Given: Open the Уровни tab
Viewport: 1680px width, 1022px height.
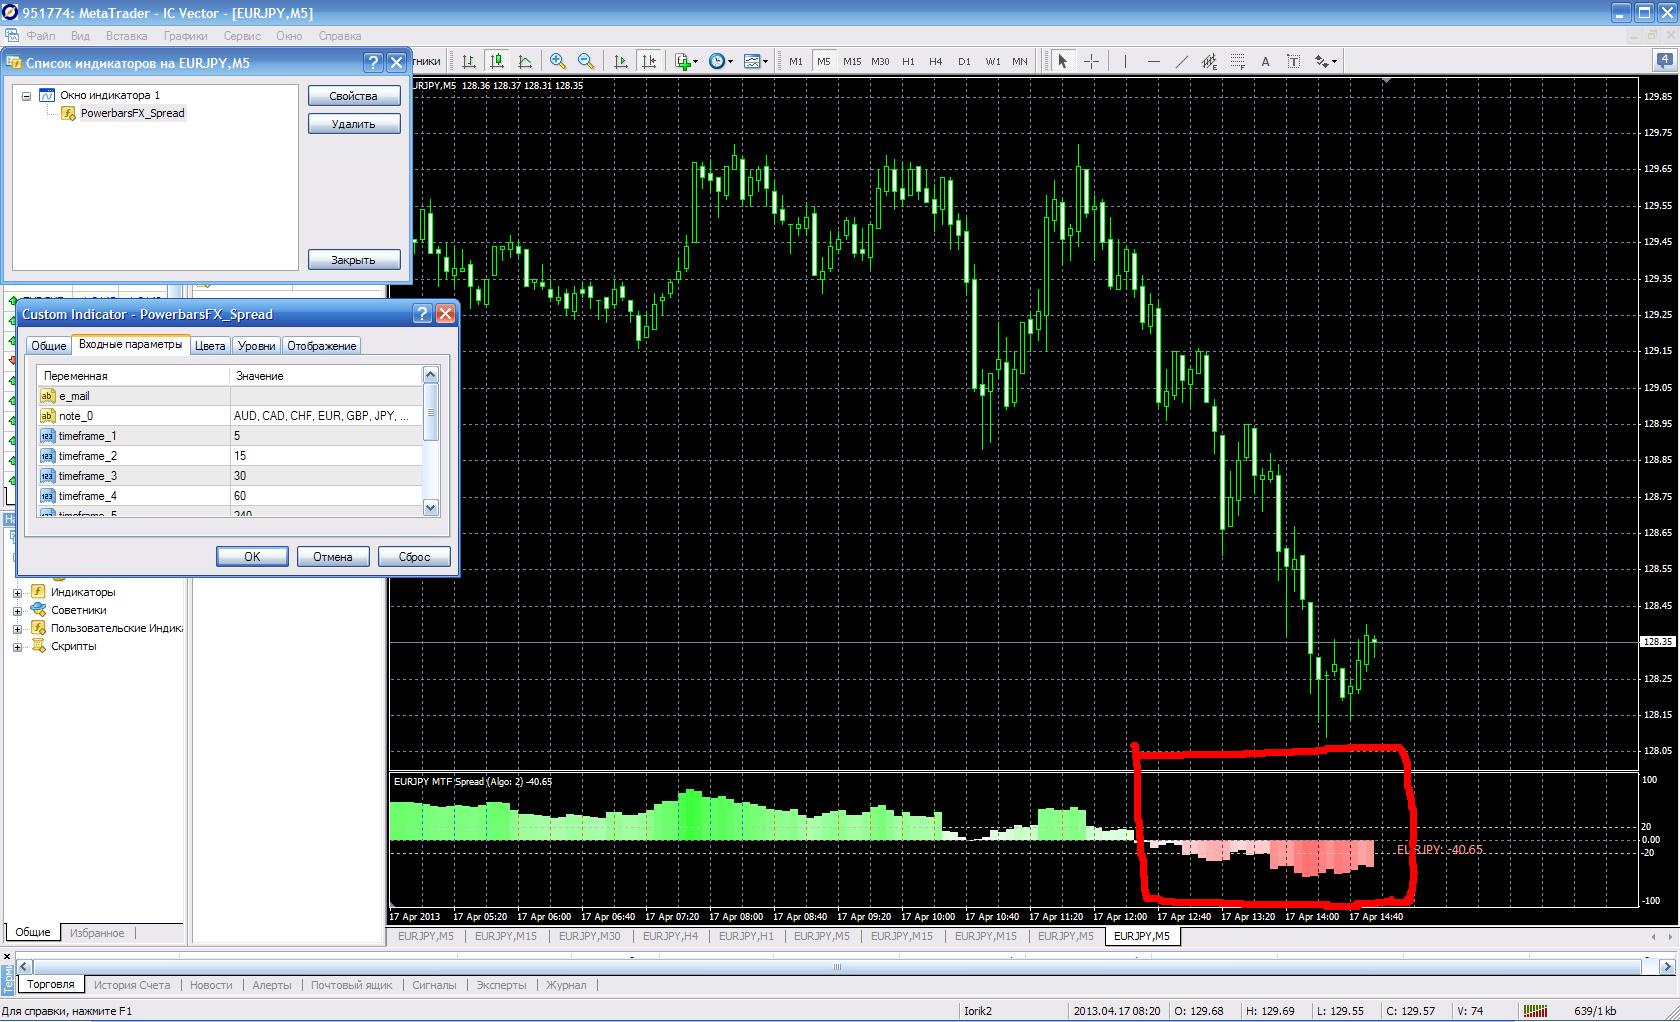Looking at the screenshot, I should [257, 346].
